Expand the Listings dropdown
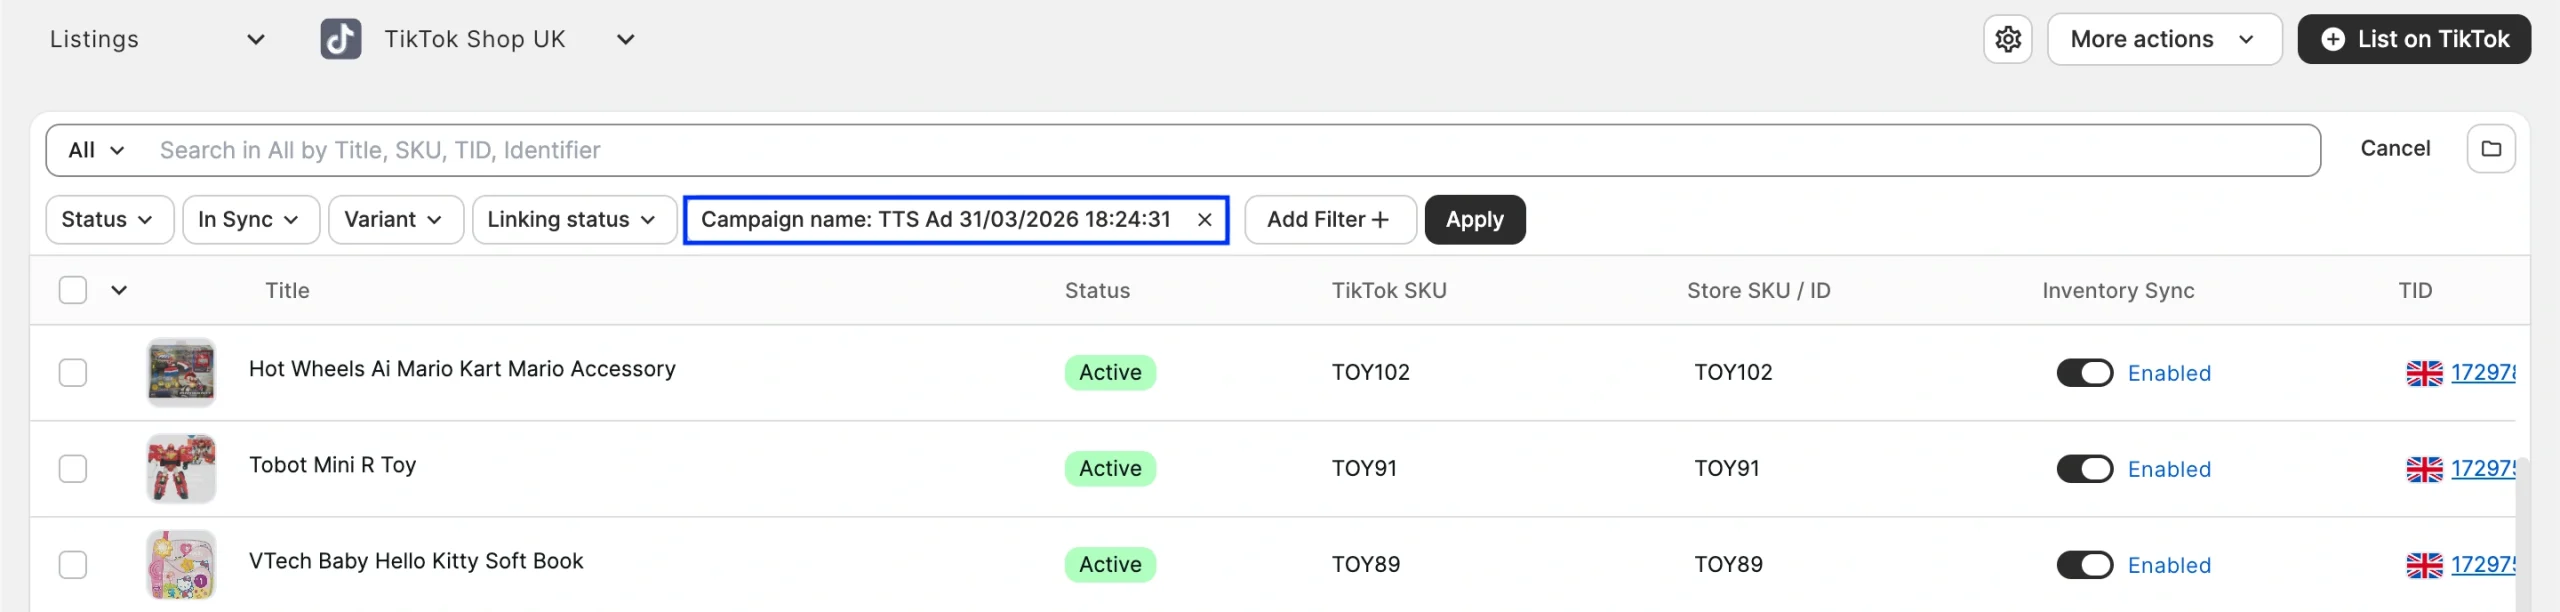The width and height of the screenshot is (2560, 612). pyautogui.click(x=158, y=39)
